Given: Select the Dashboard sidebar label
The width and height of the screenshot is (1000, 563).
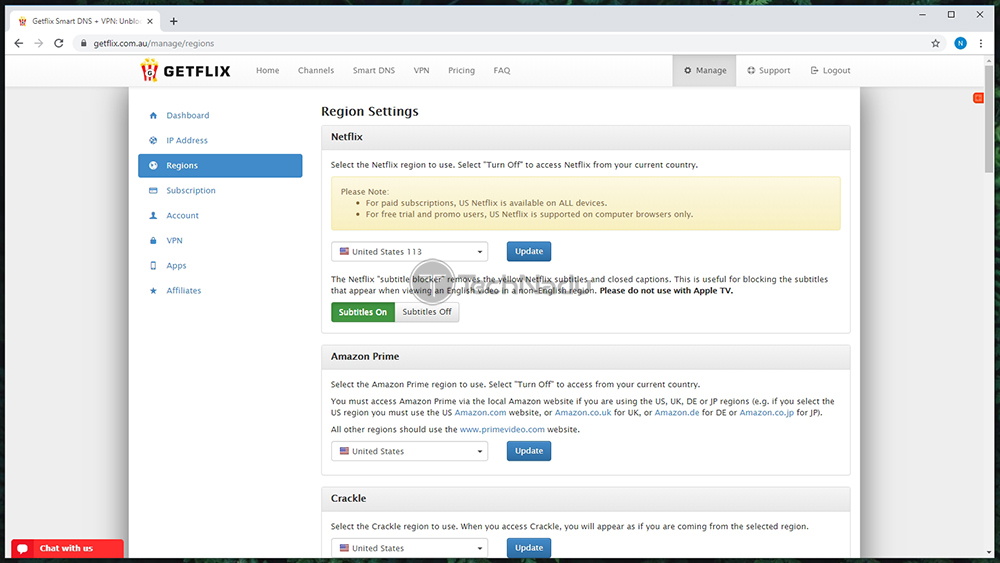Looking at the screenshot, I should 188,115.
